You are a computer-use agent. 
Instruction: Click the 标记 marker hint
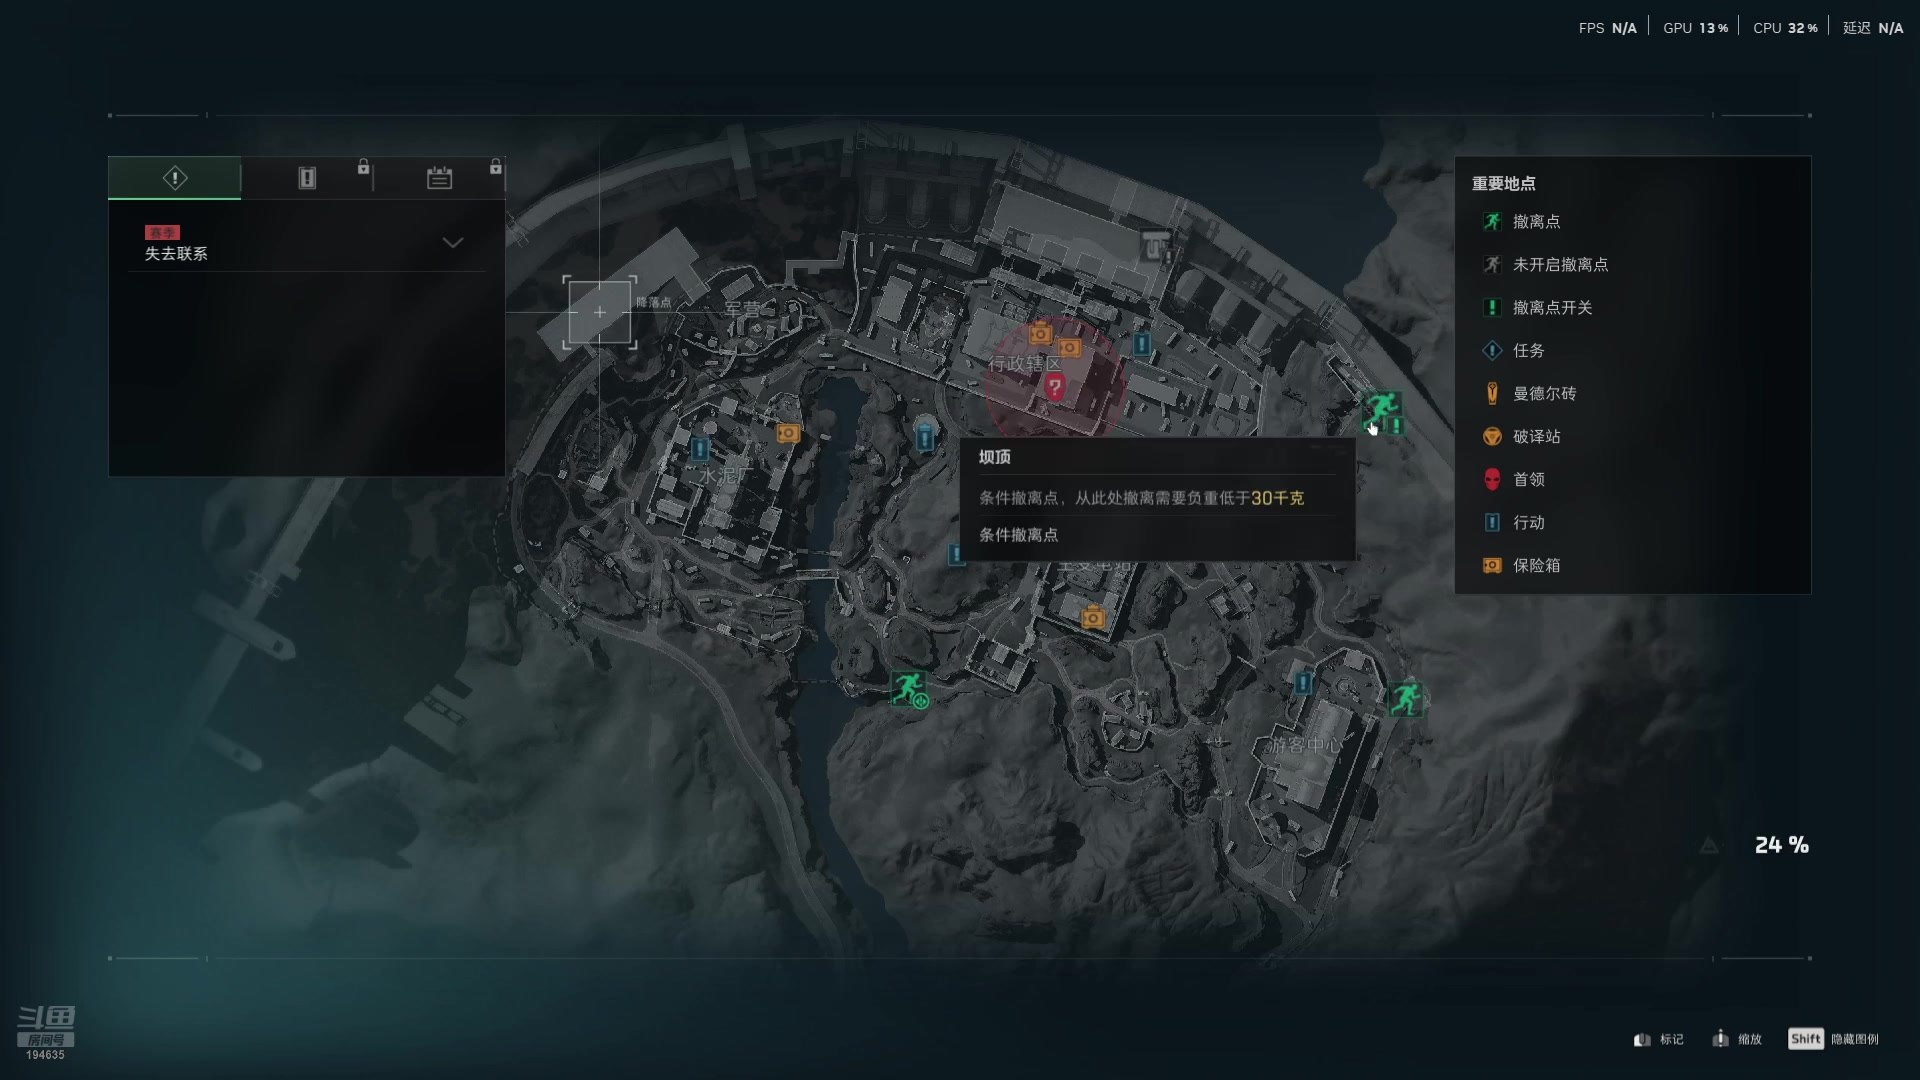[1658, 1040]
